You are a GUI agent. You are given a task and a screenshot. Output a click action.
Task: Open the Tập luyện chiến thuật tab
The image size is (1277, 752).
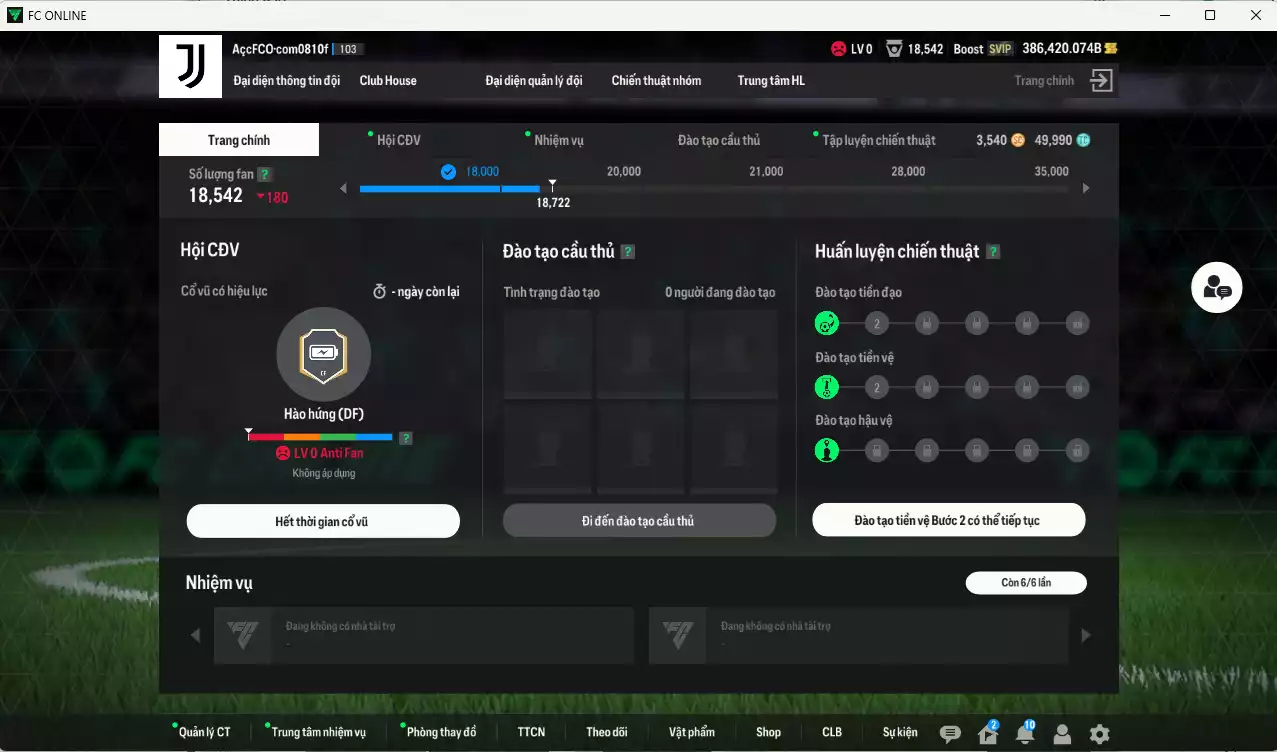click(x=878, y=140)
